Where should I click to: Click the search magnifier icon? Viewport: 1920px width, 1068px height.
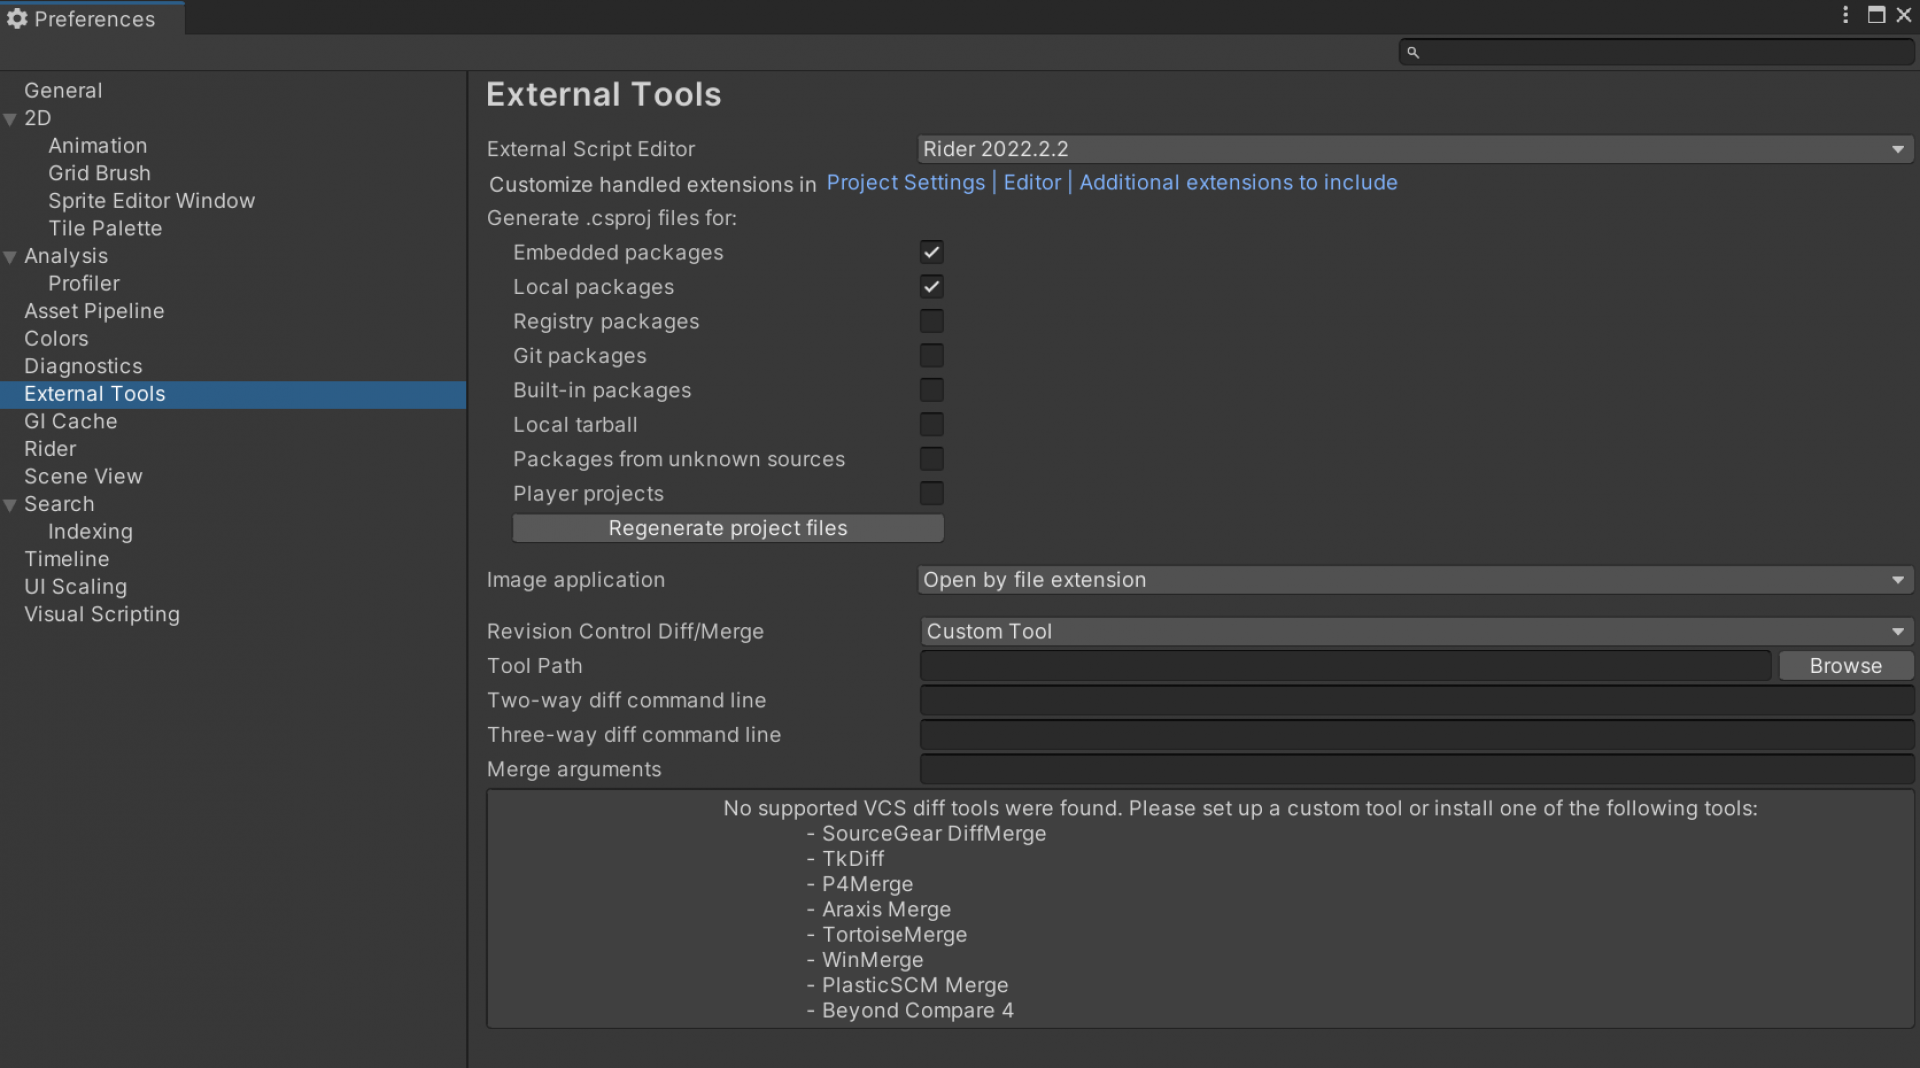tap(1413, 52)
